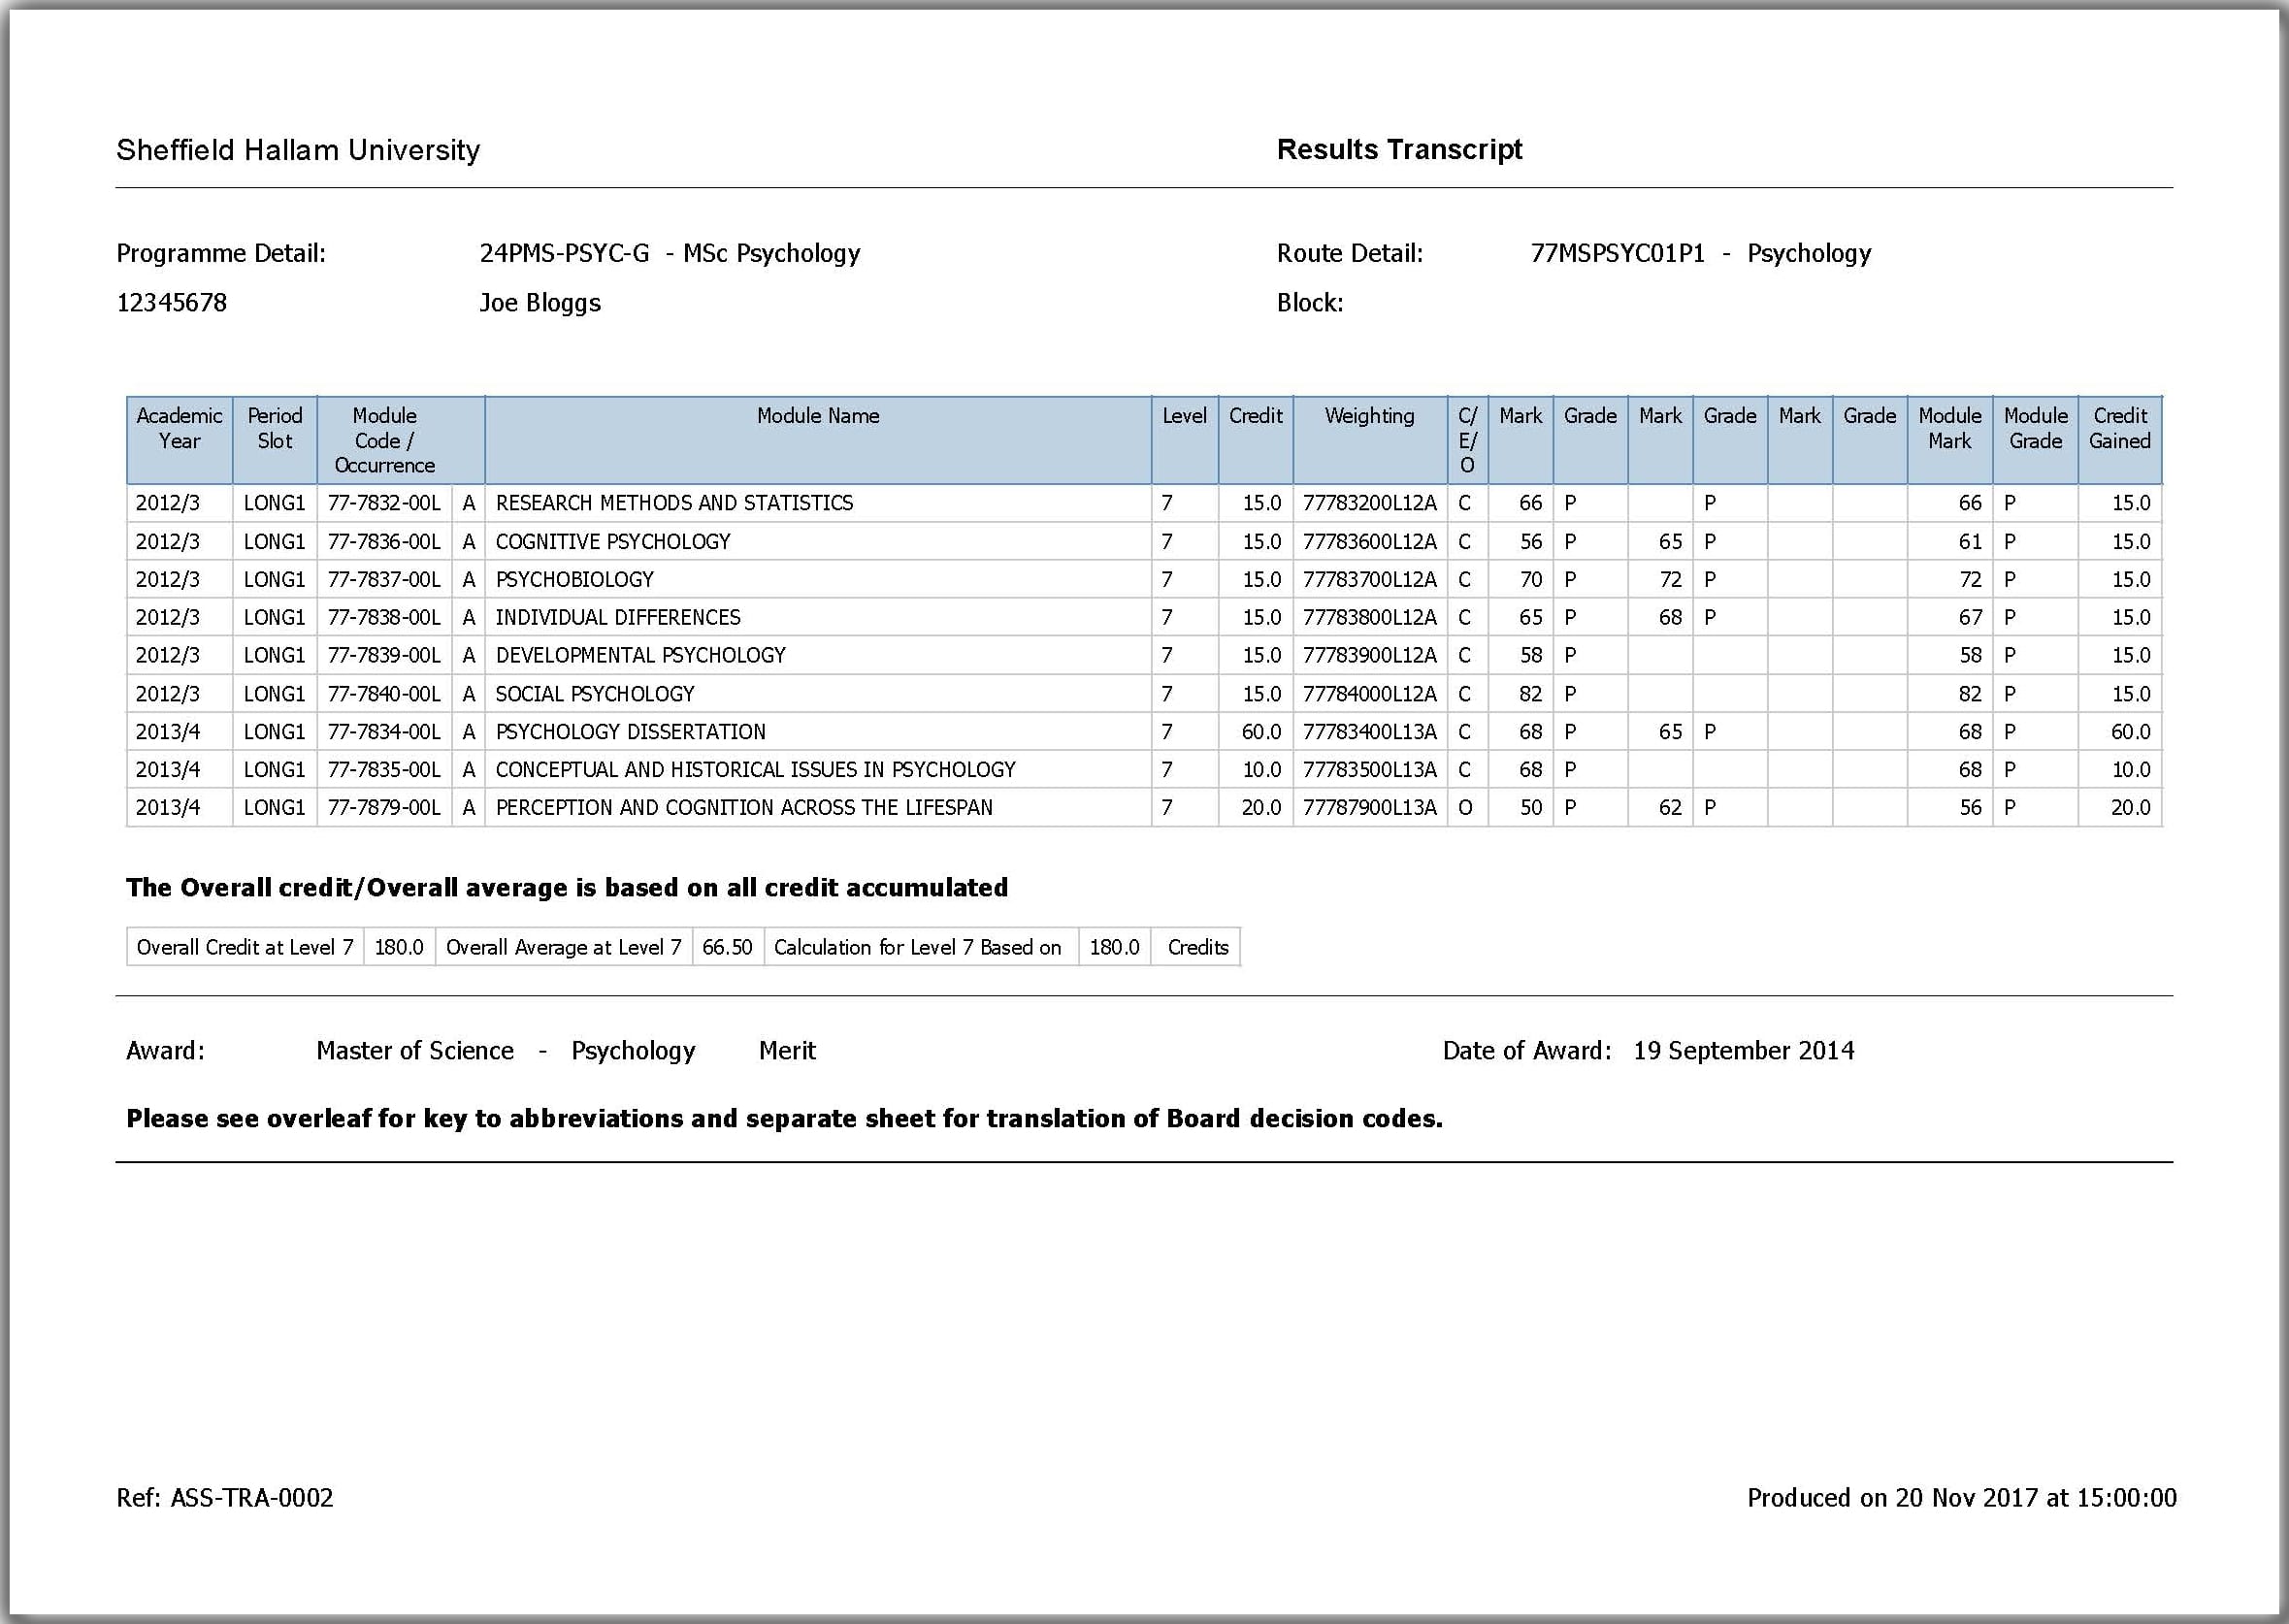Click reference 'Ref: ASS-TRA-0002'
Viewport: 2289px width, 1624px height.
click(225, 1497)
